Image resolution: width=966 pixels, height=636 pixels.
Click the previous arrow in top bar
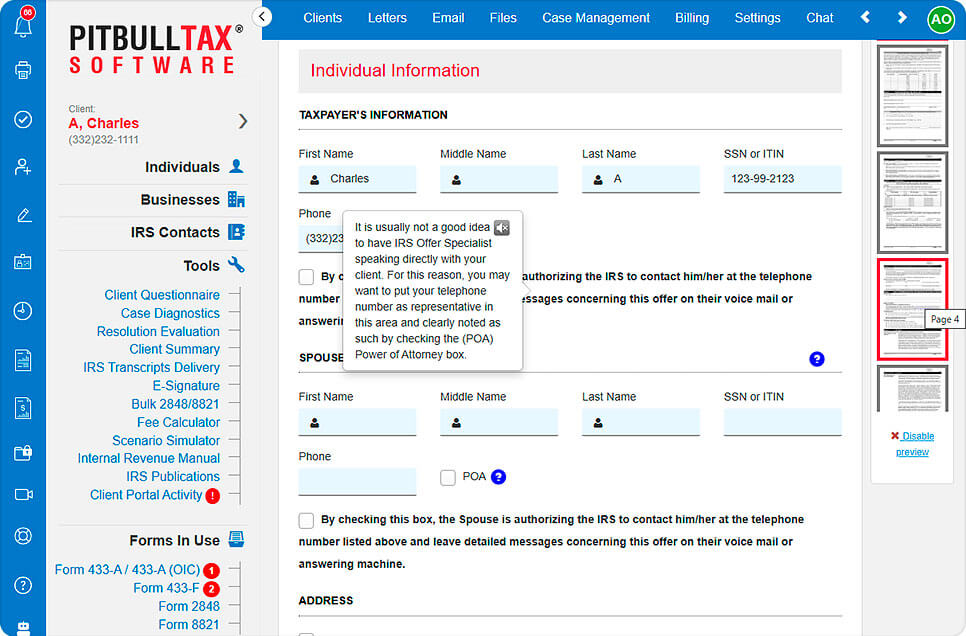[x=866, y=17]
